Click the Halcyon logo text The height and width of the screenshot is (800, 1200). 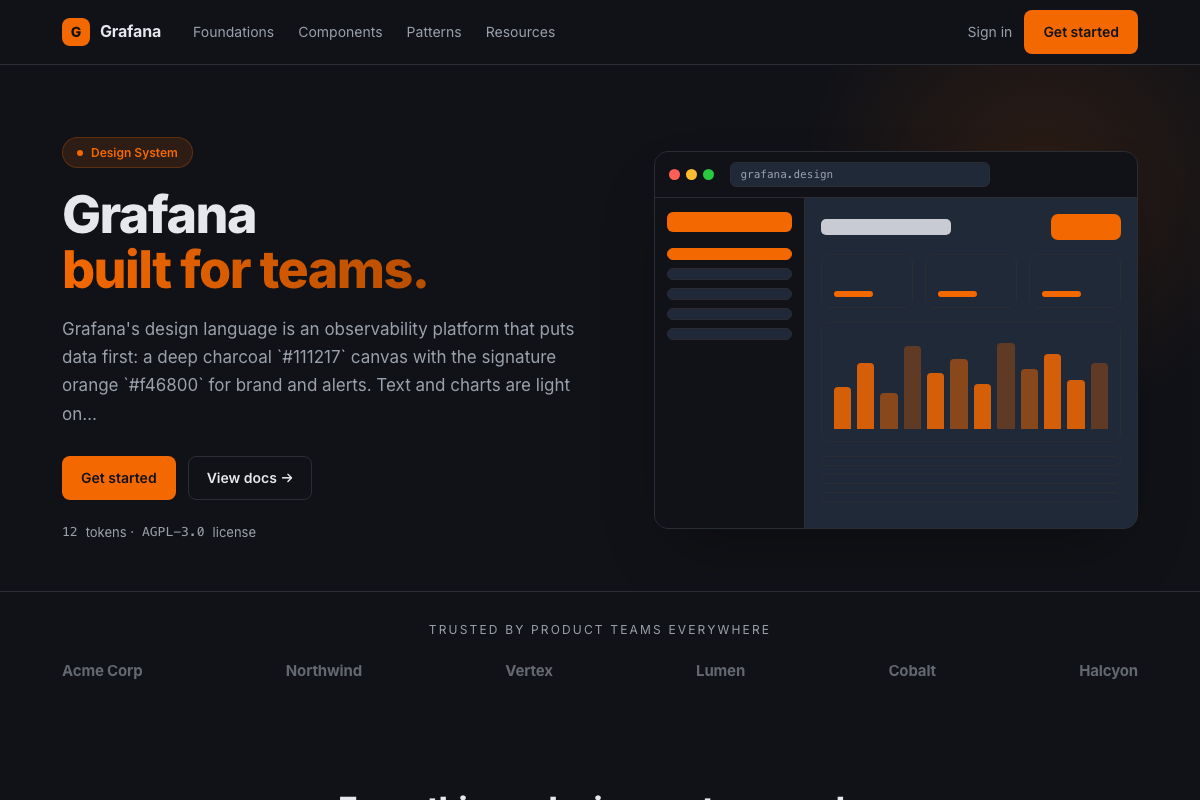coord(1108,671)
